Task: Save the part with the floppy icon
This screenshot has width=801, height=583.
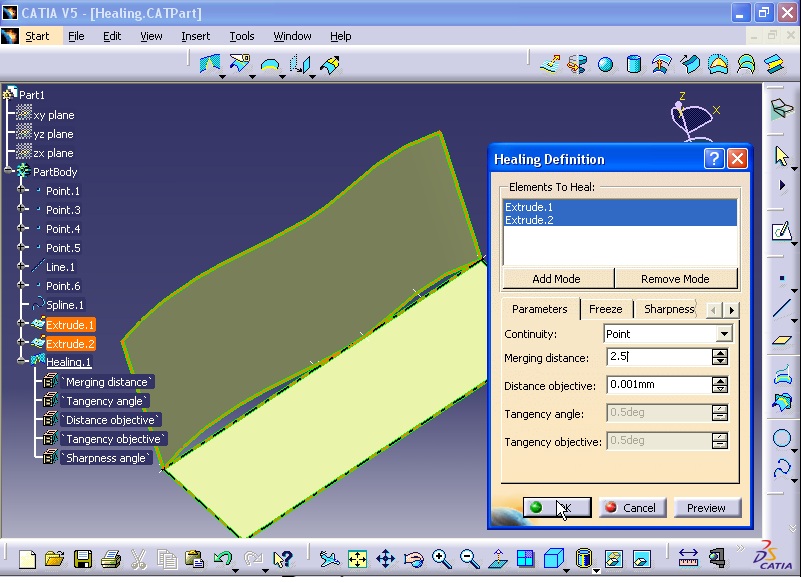Action: 83,559
